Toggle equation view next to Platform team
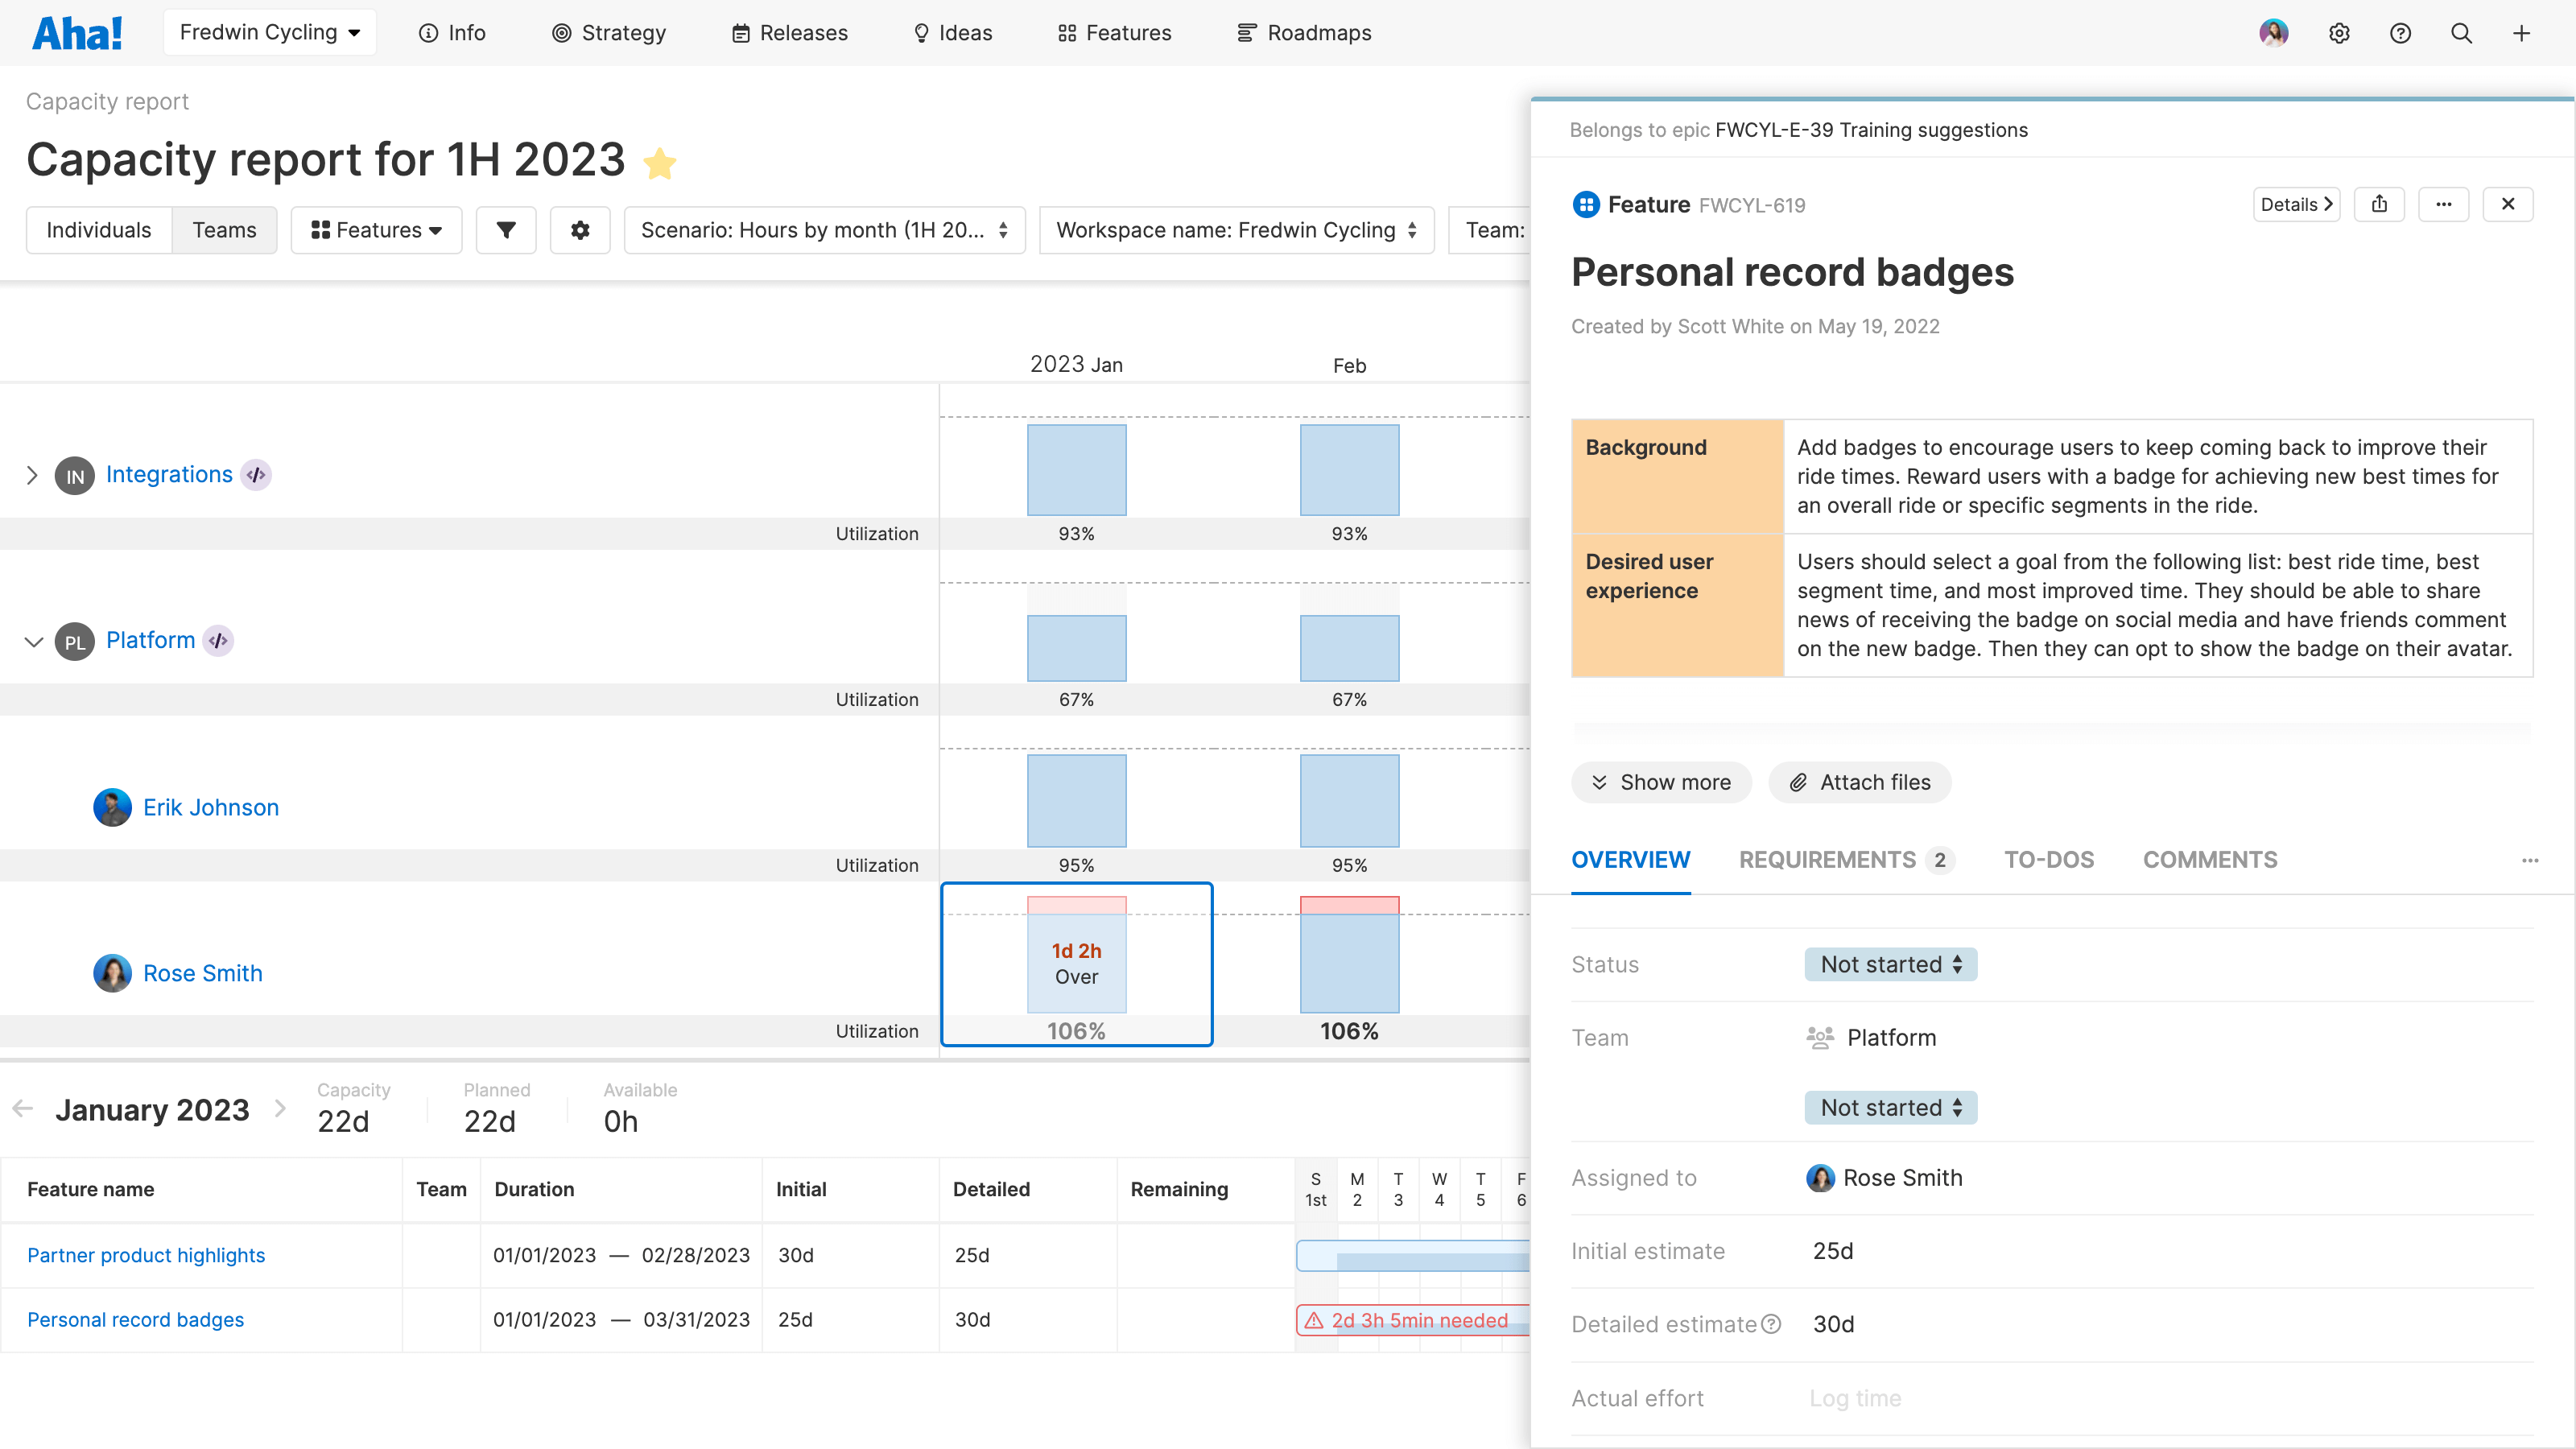Screen dimensions: 2576x1449 tap(219, 641)
